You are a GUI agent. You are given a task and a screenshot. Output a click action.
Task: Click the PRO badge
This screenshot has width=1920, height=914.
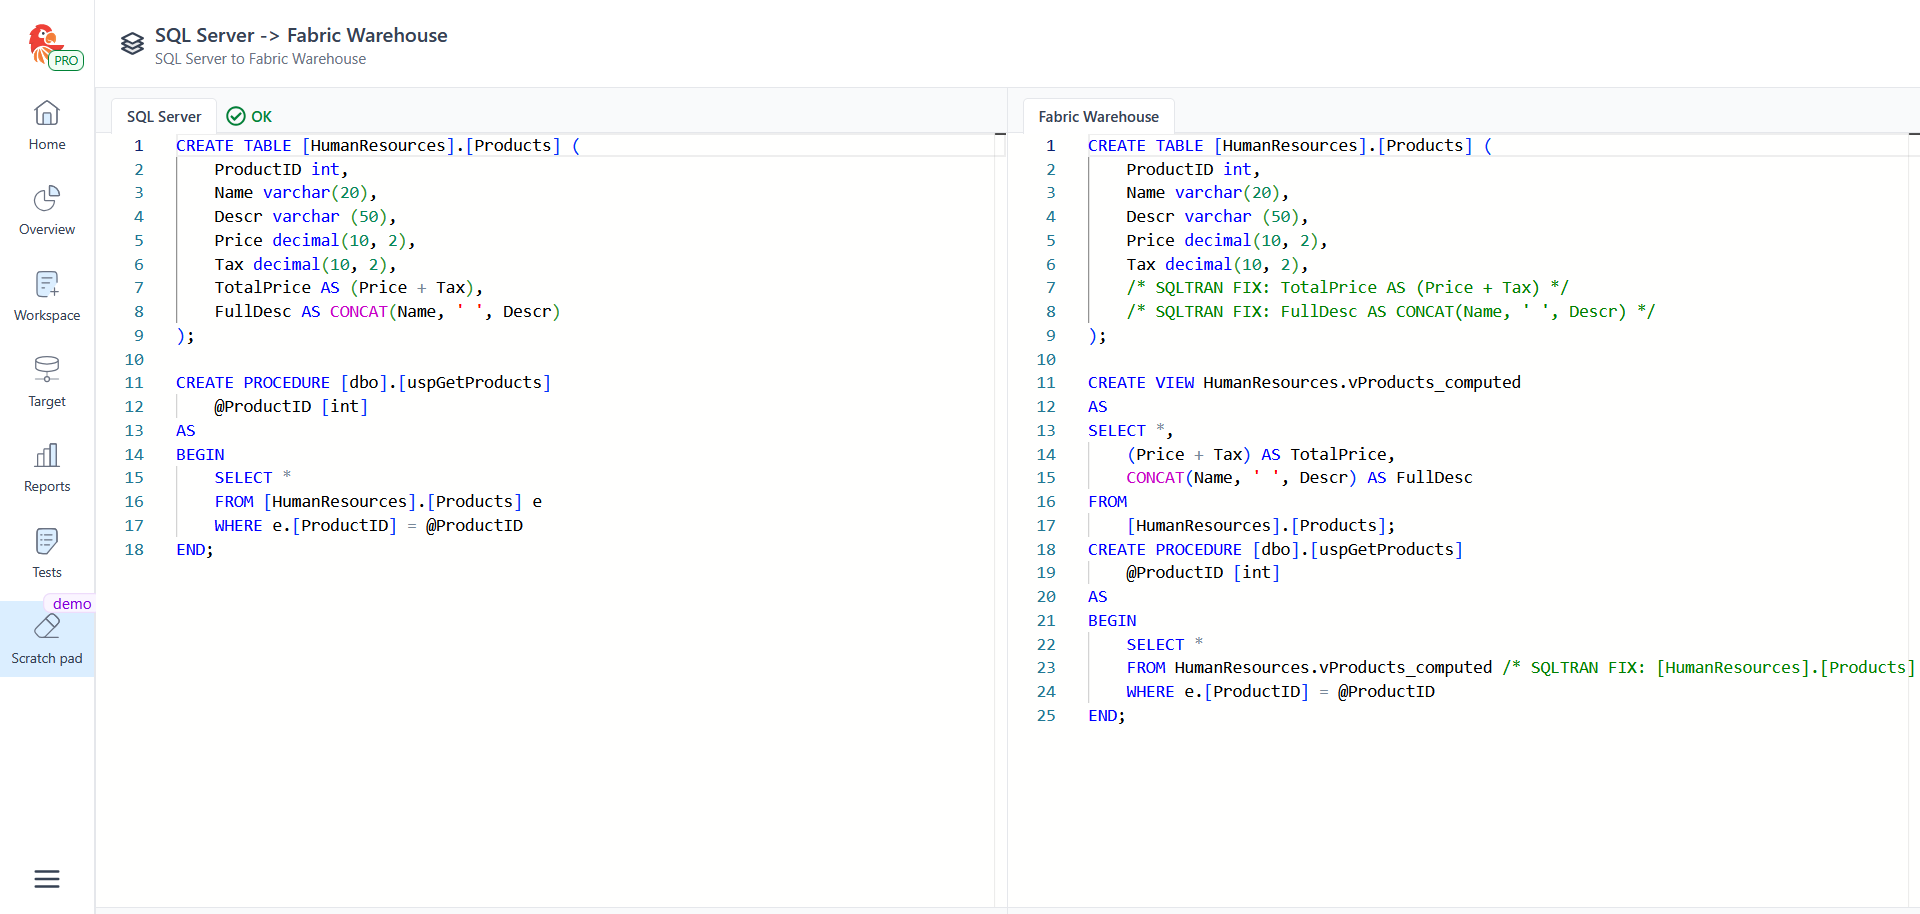click(x=67, y=61)
